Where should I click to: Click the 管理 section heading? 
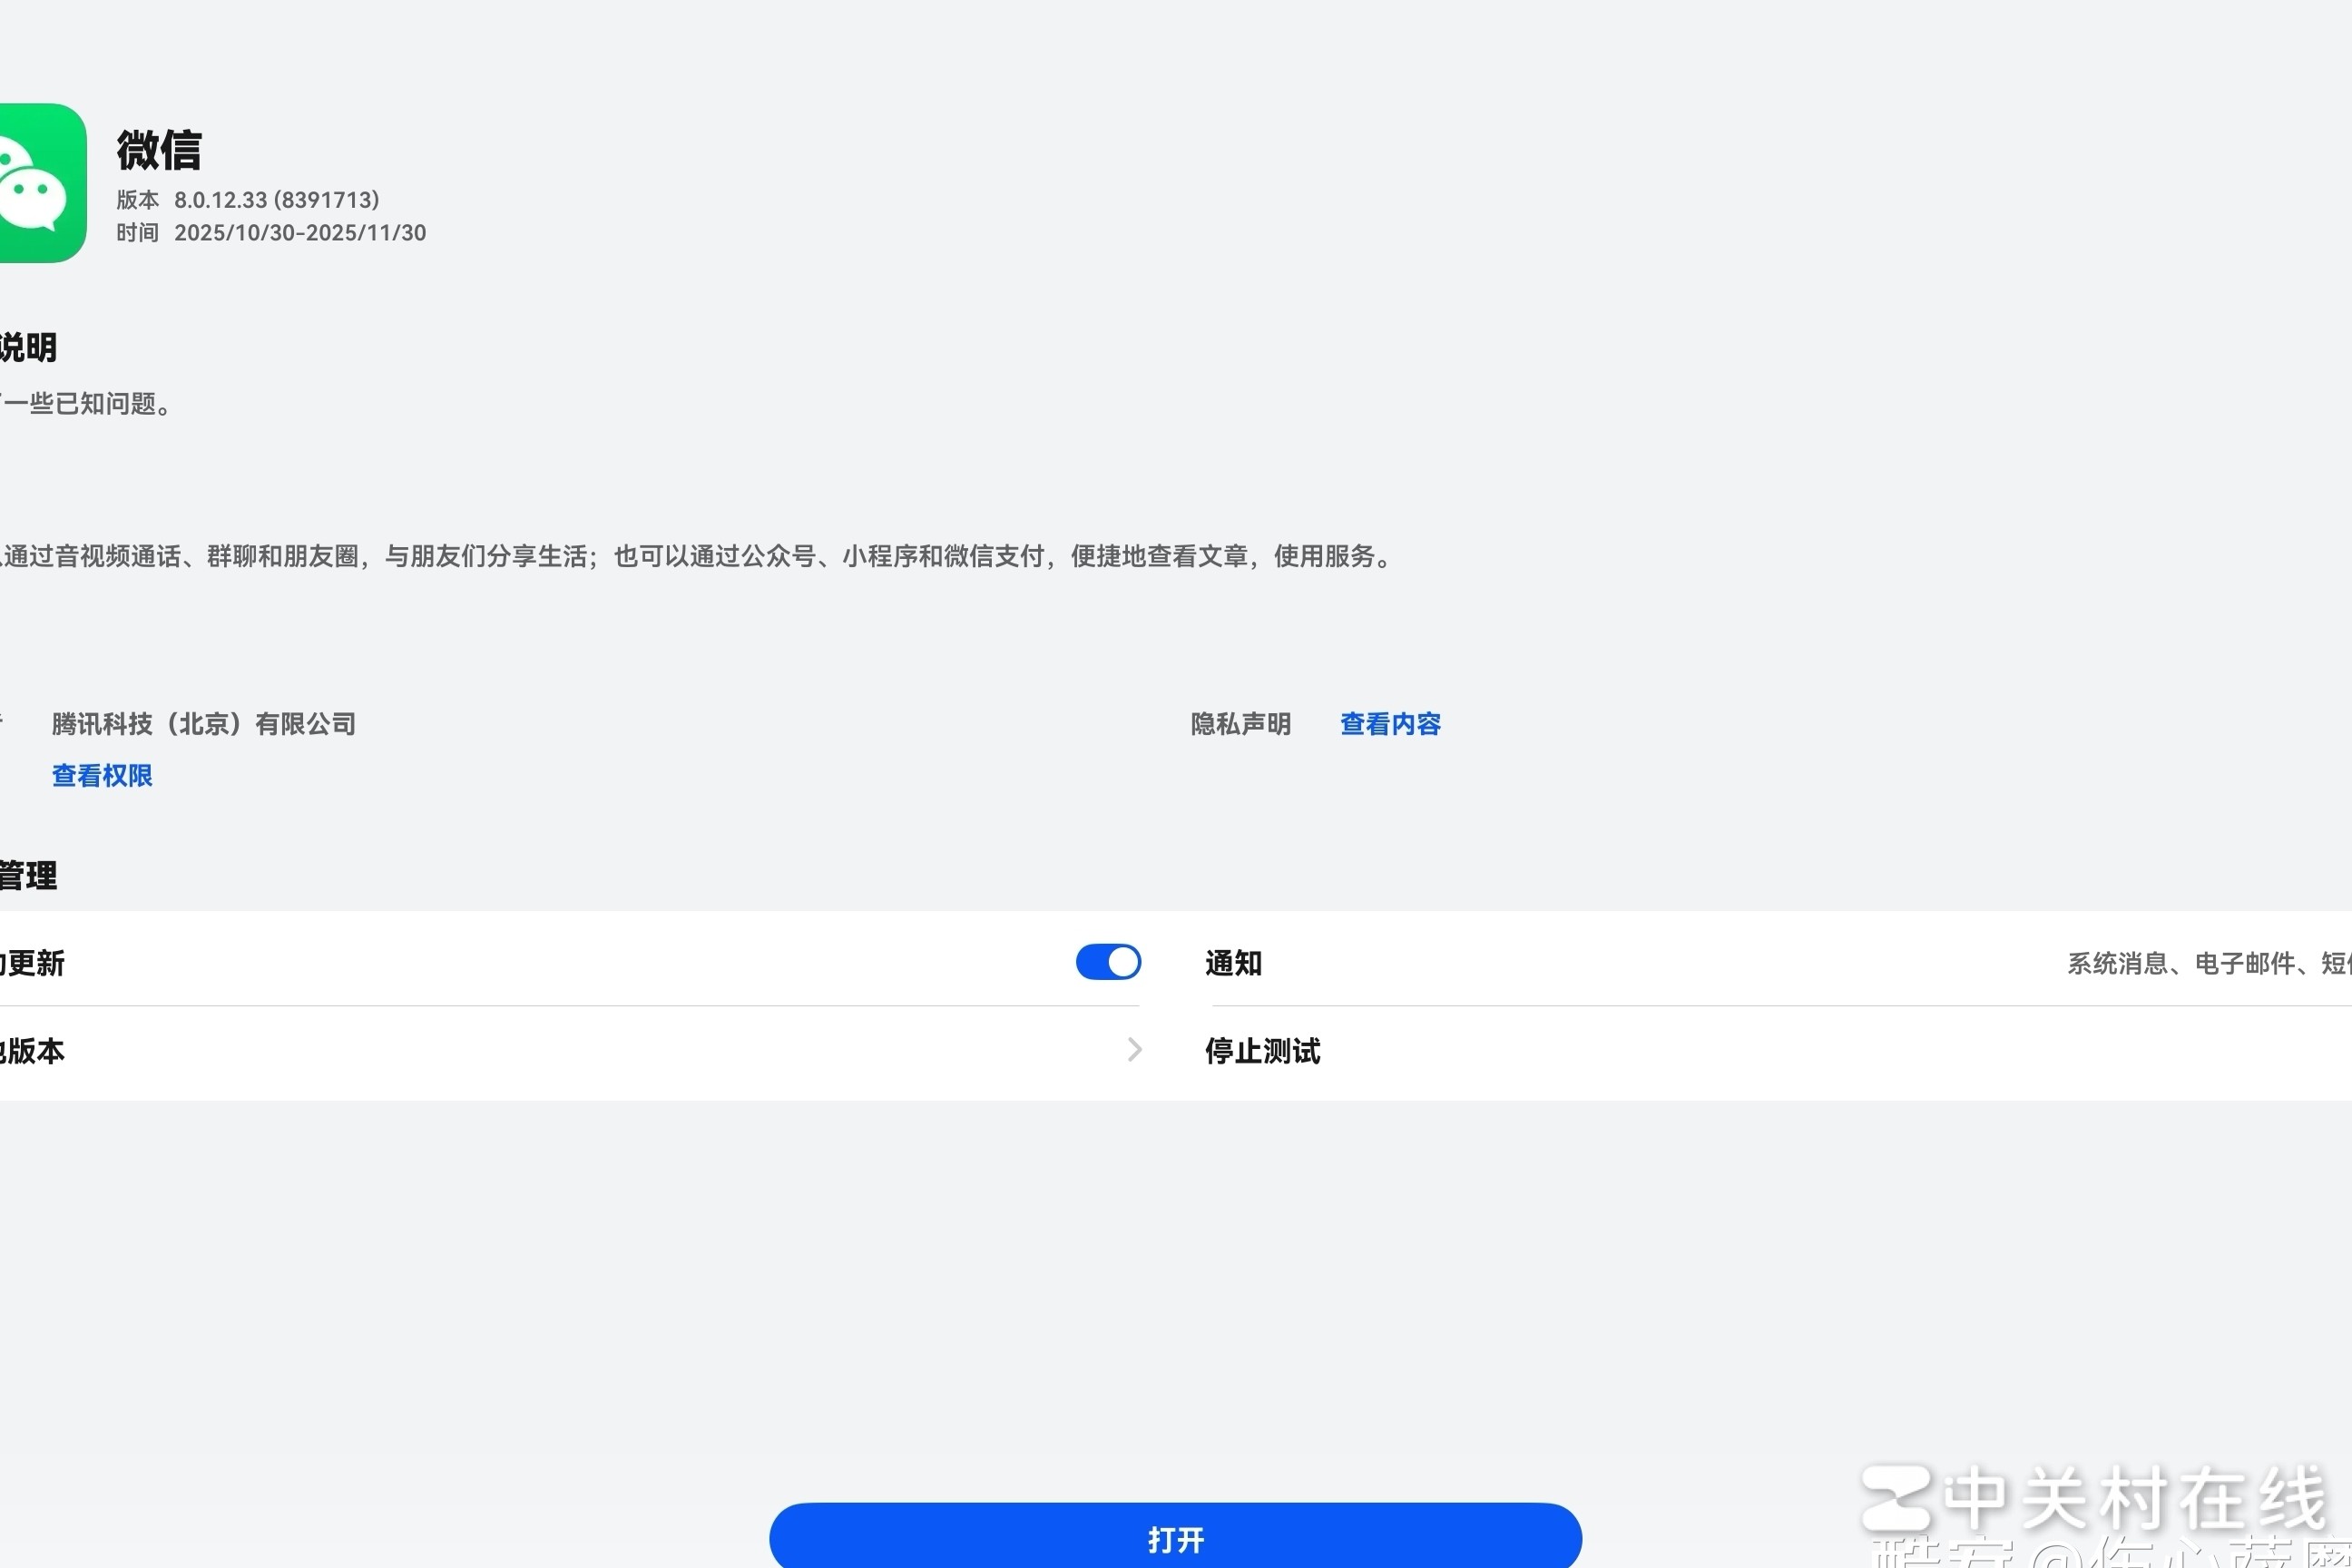tap(28, 876)
